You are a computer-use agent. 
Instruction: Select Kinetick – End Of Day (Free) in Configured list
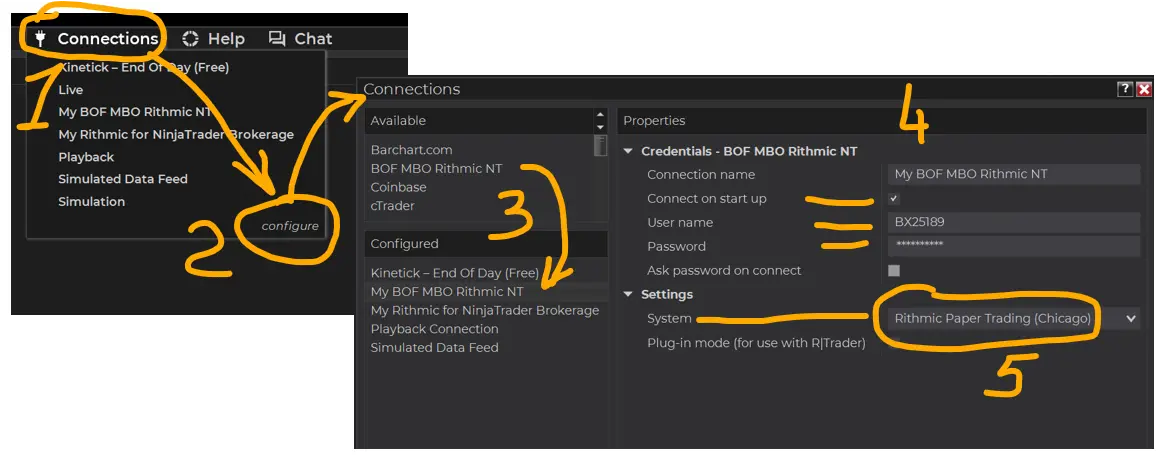tap(455, 273)
